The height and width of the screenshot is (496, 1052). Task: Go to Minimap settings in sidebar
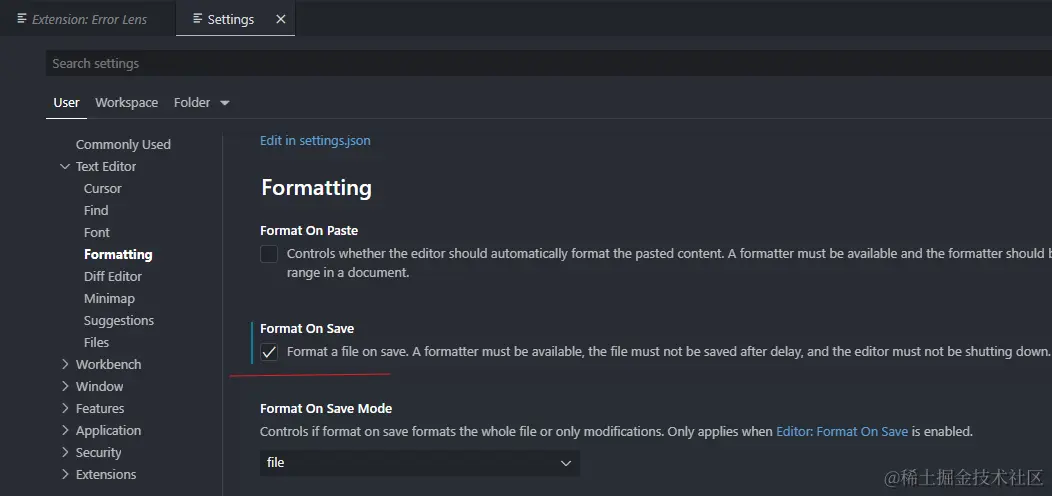point(109,298)
